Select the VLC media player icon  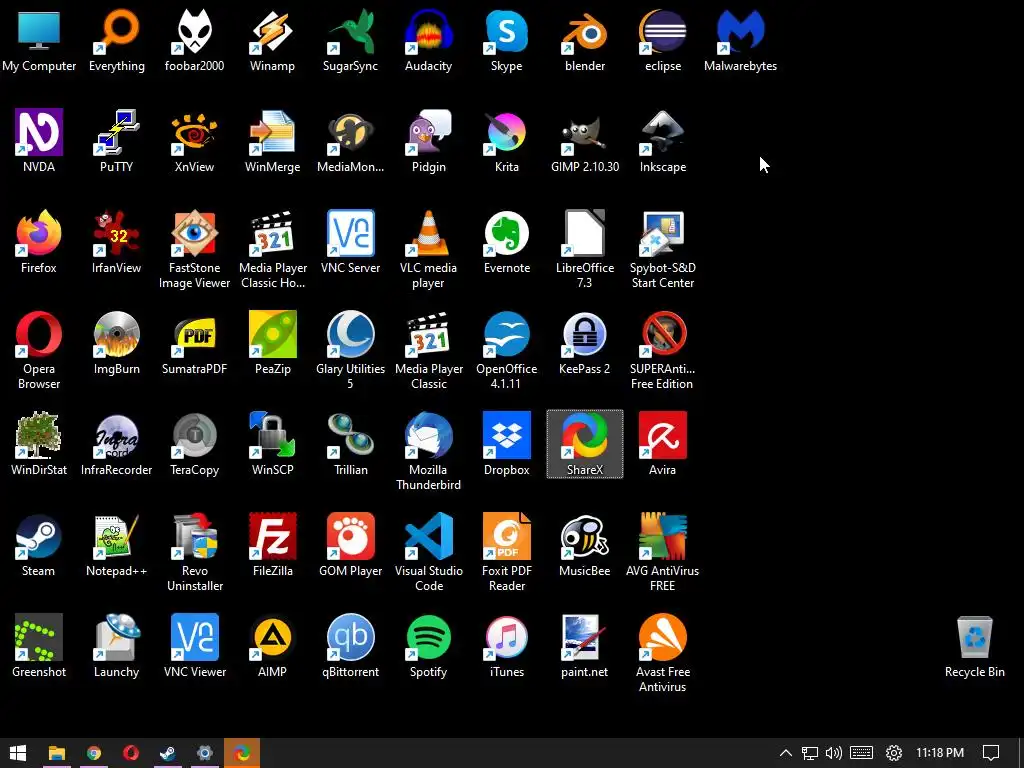tap(428, 249)
